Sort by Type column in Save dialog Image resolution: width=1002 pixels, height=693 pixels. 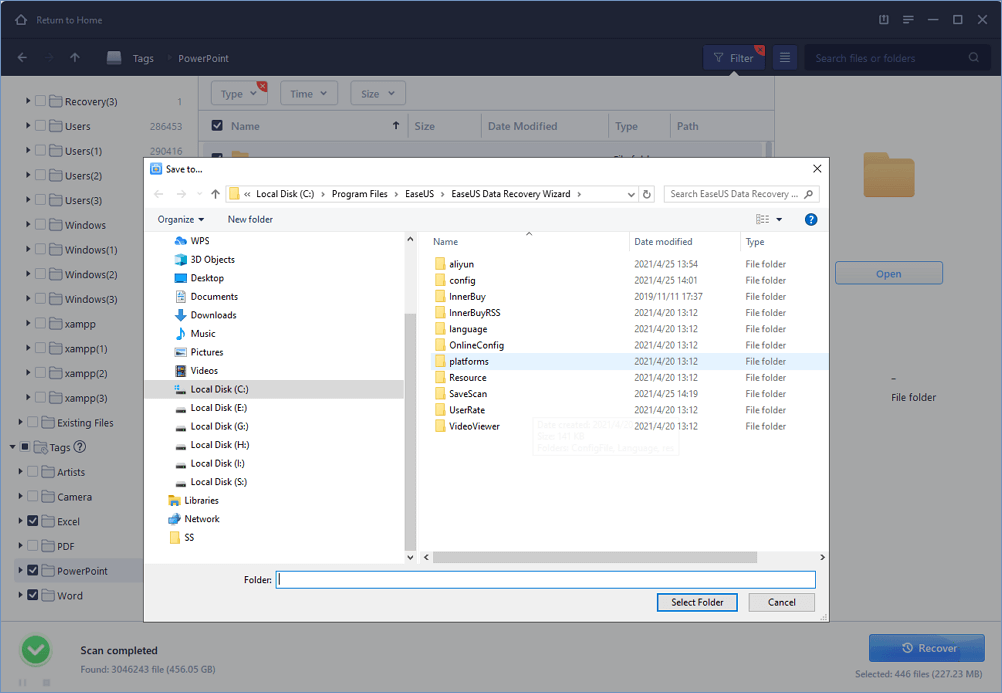(x=755, y=242)
